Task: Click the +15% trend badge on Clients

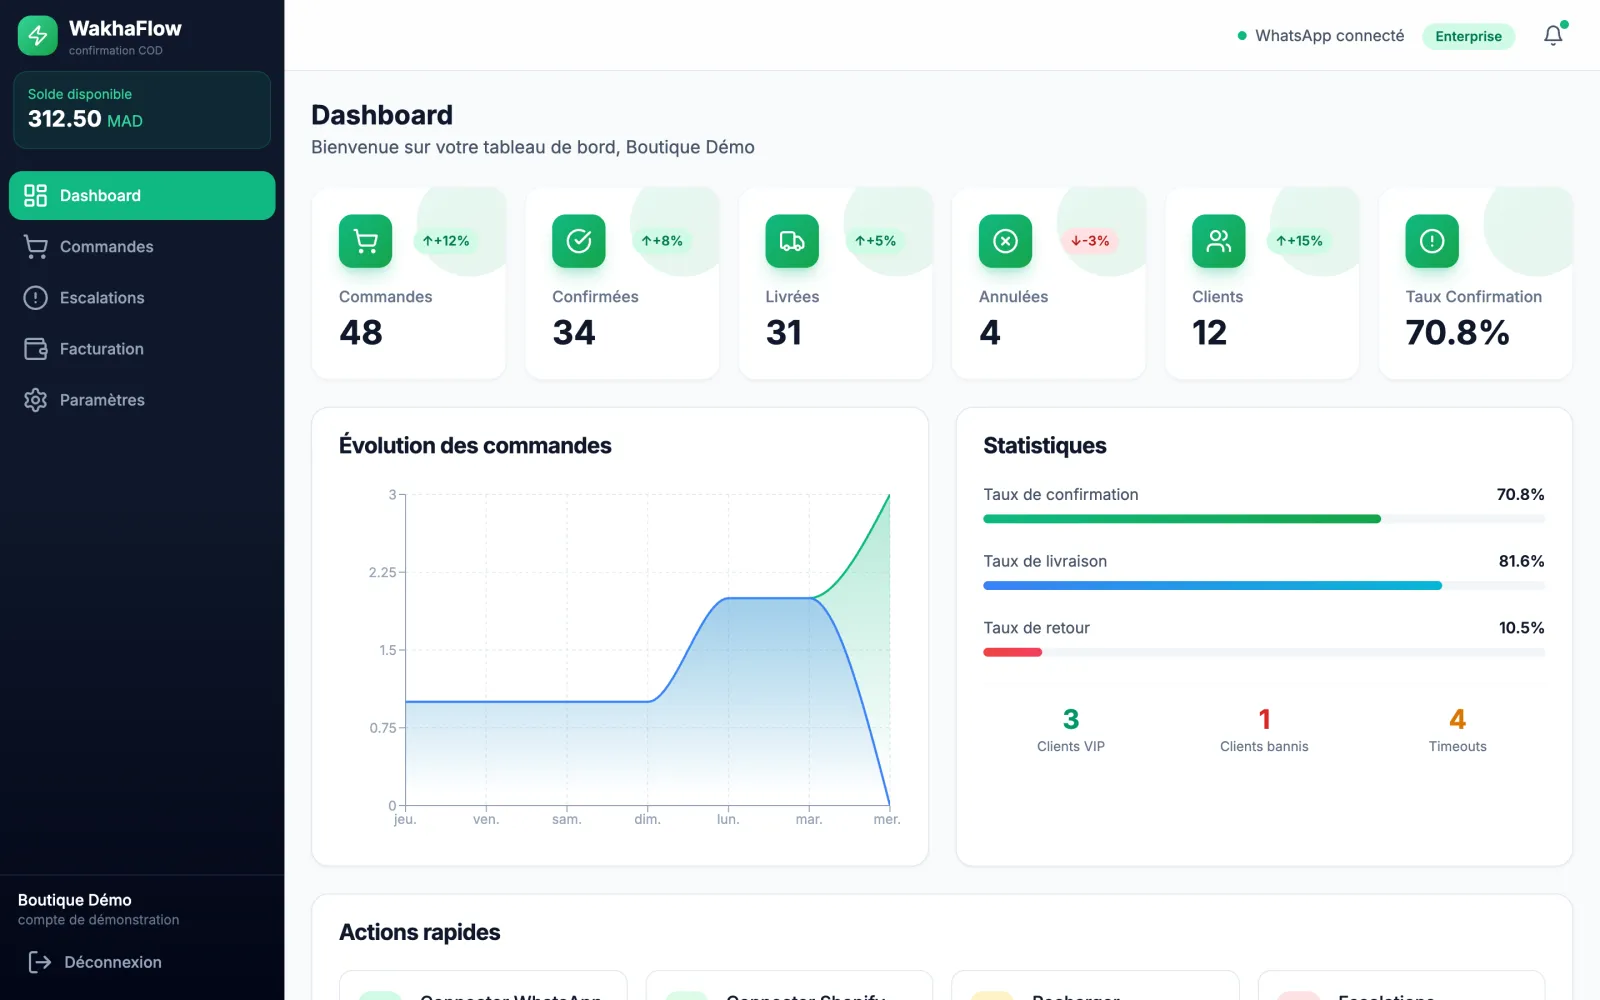Action: 1299,241
